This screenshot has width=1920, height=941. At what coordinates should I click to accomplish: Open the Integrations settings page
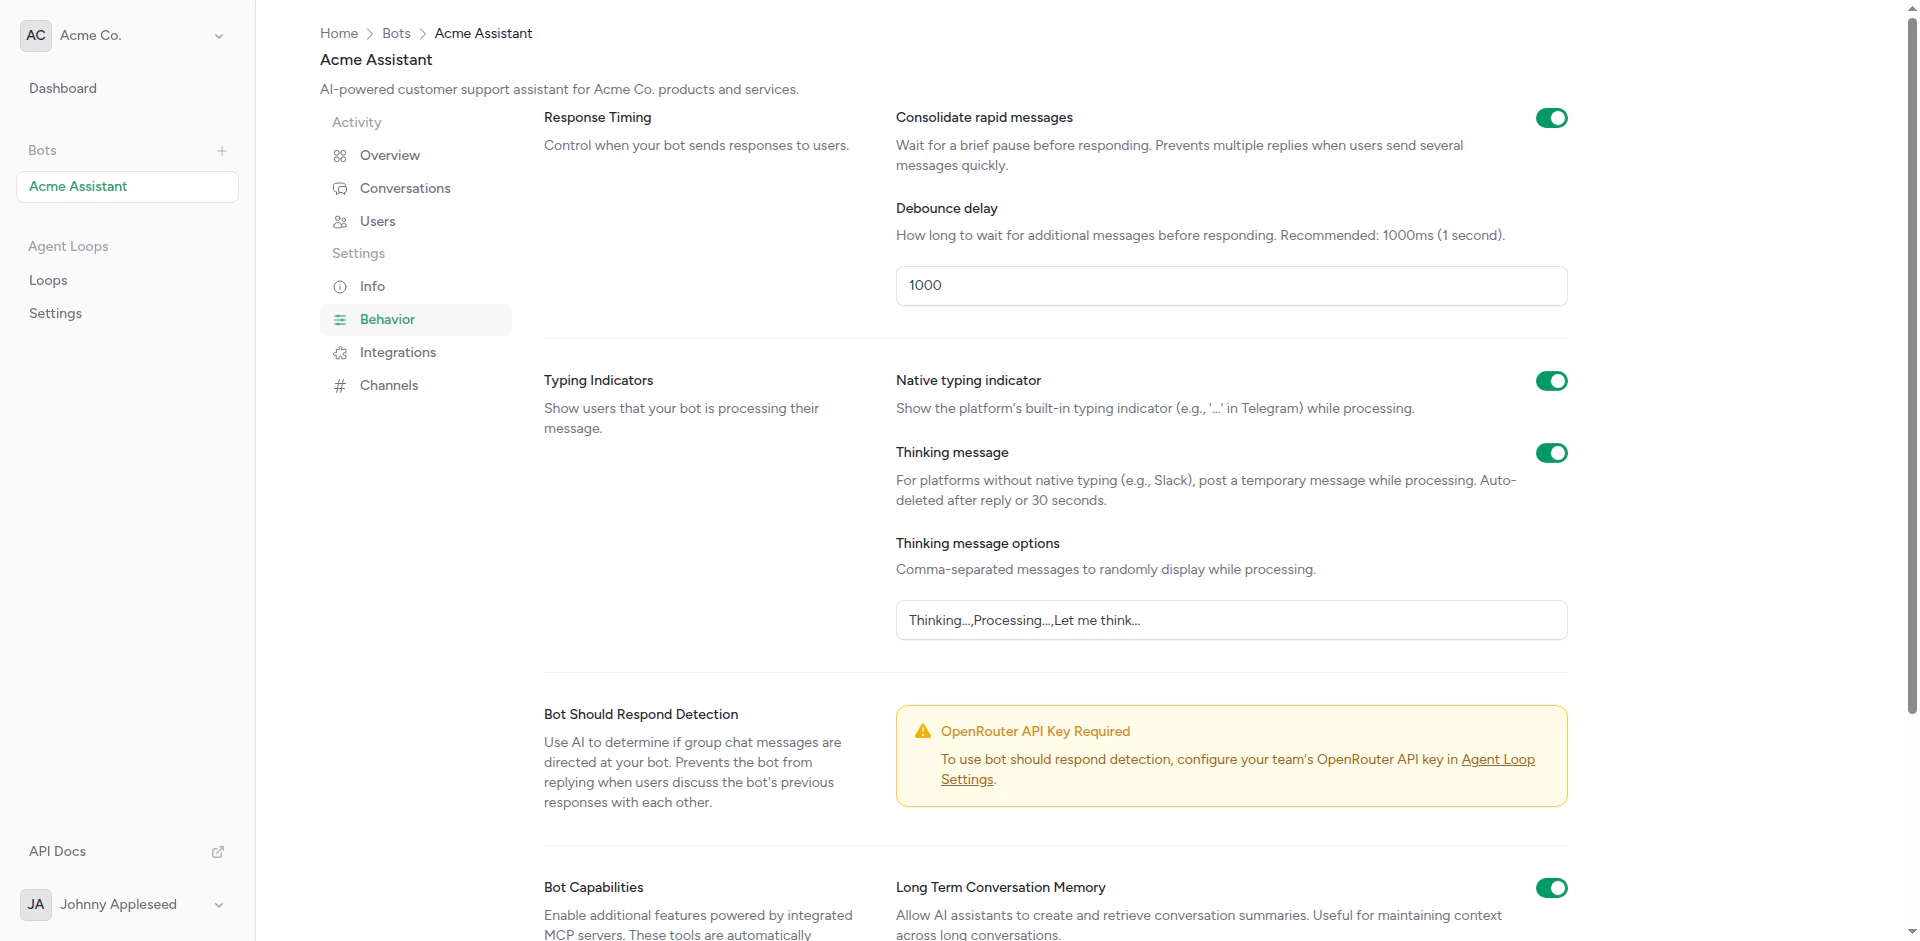pos(397,352)
